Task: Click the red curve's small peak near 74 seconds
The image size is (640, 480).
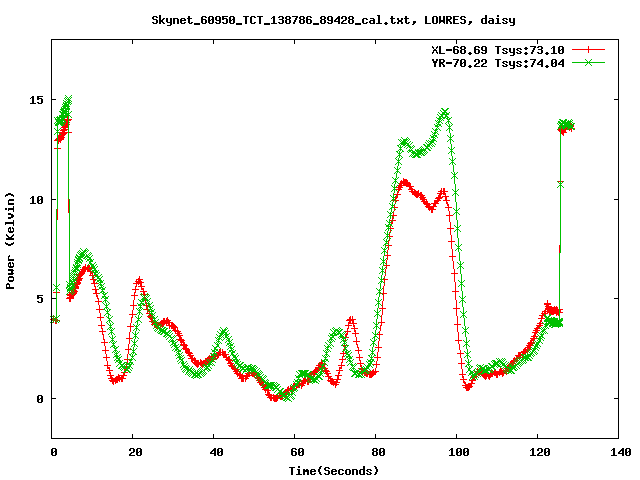Action: pyautogui.click(x=351, y=320)
